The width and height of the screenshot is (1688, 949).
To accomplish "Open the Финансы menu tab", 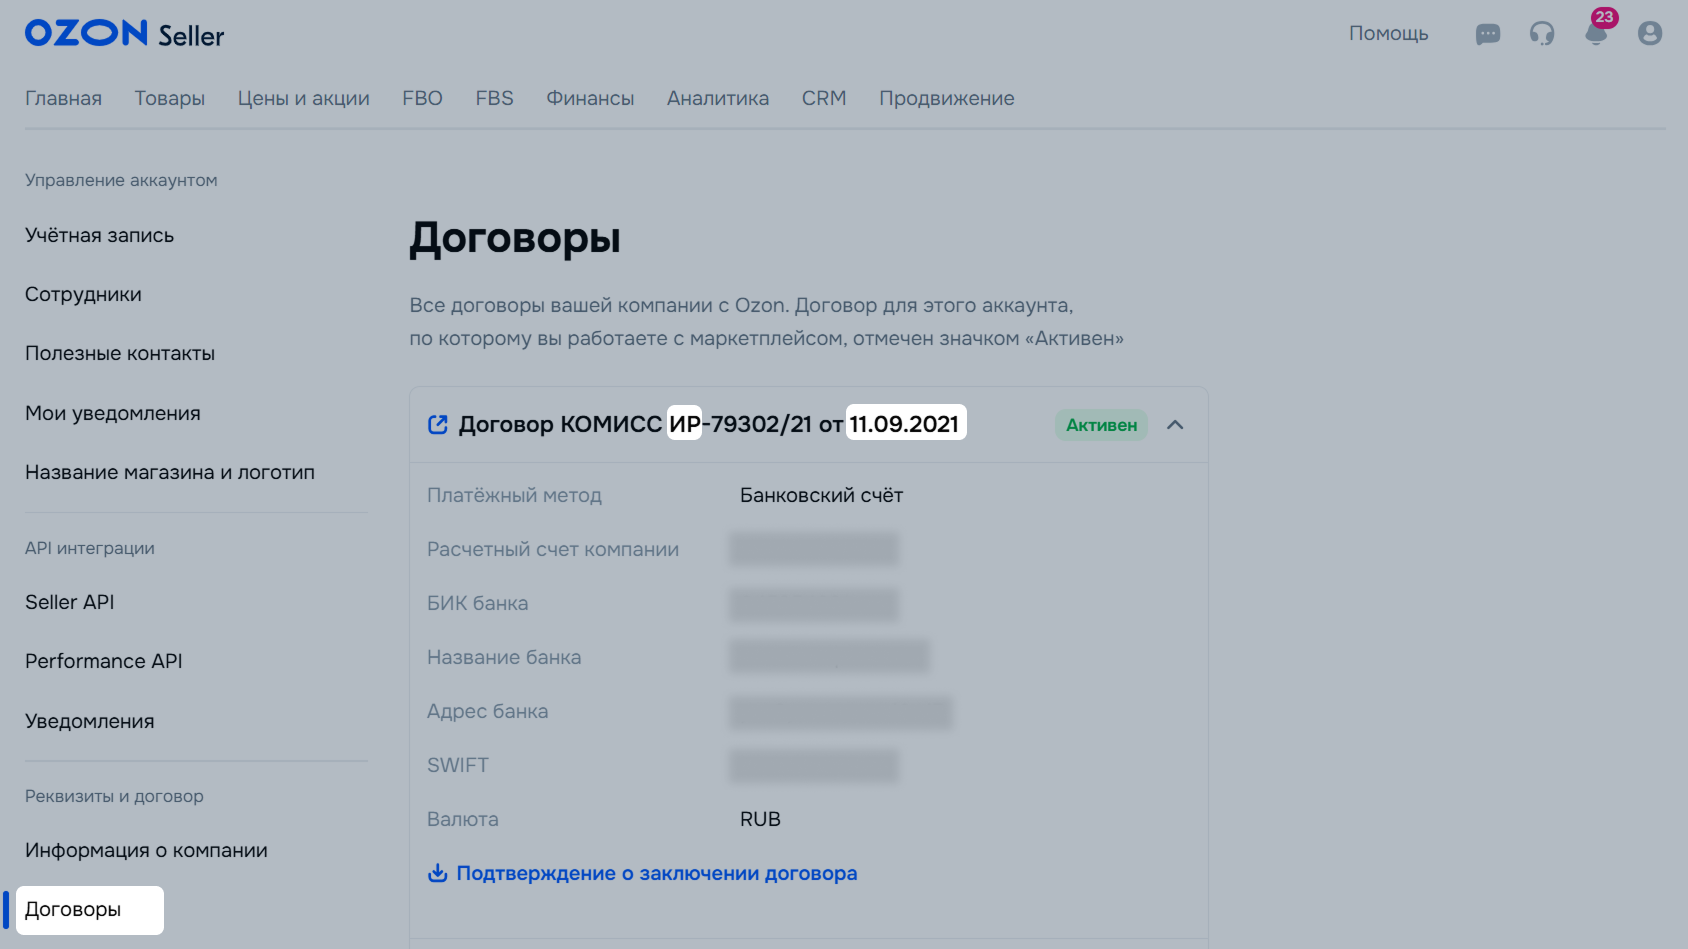I will click(x=590, y=98).
